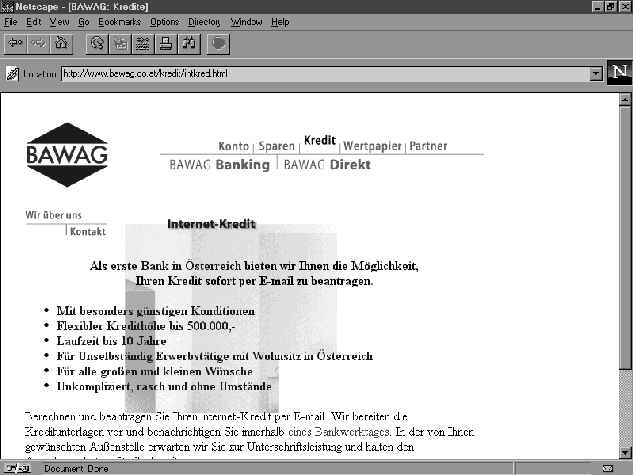Click the Open Location toolbar icon

coord(143,44)
